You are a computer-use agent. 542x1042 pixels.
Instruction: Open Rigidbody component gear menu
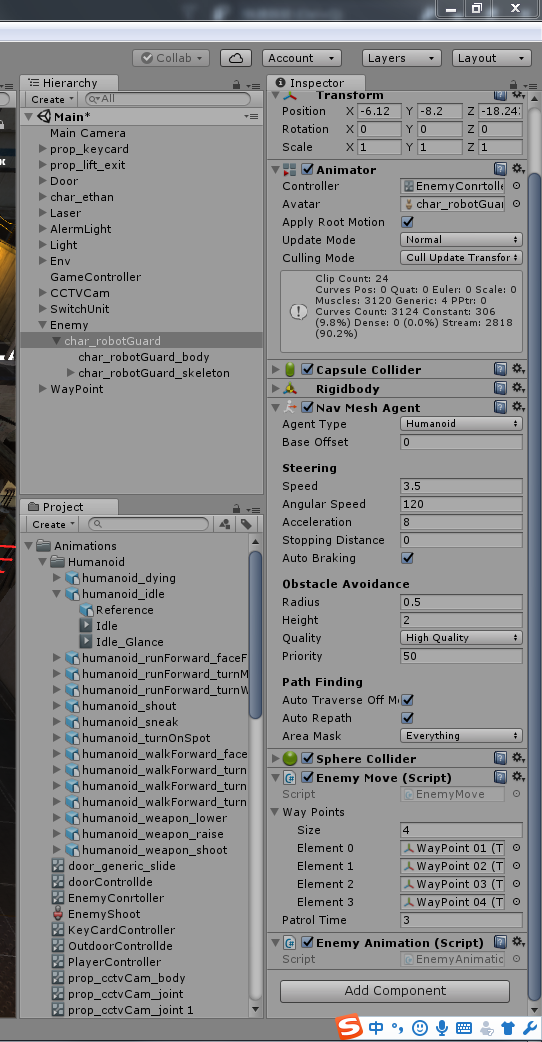pyautogui.click(x=519, y=388)
